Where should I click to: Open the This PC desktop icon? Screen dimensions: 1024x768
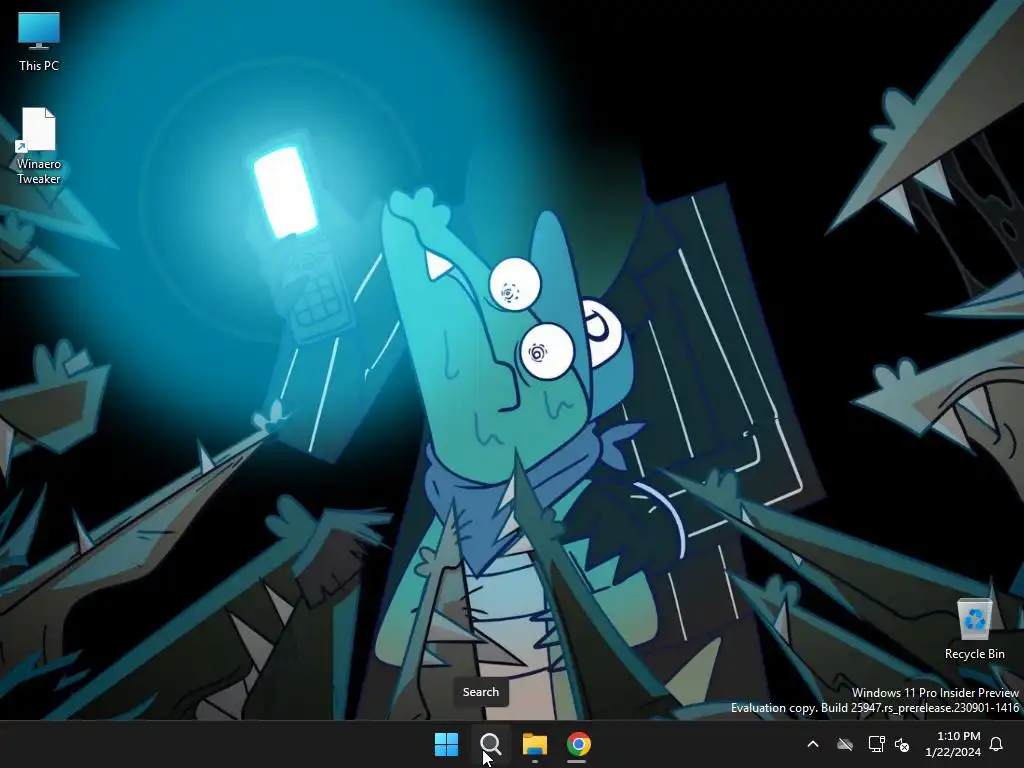pos(39,41)
